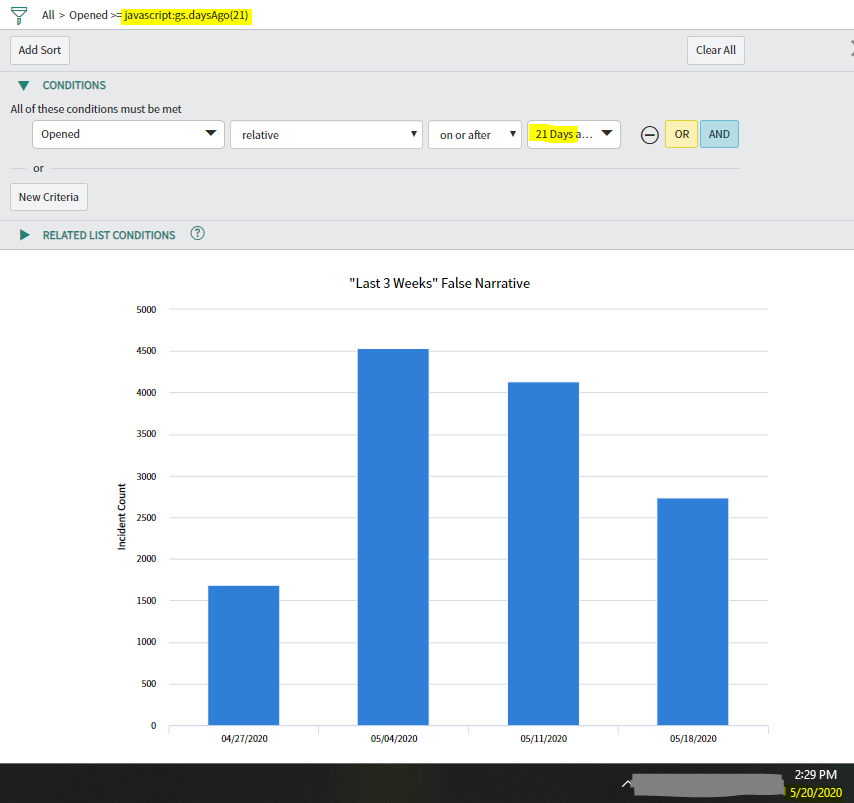Click the Clear All button

(x=715, y=50)
